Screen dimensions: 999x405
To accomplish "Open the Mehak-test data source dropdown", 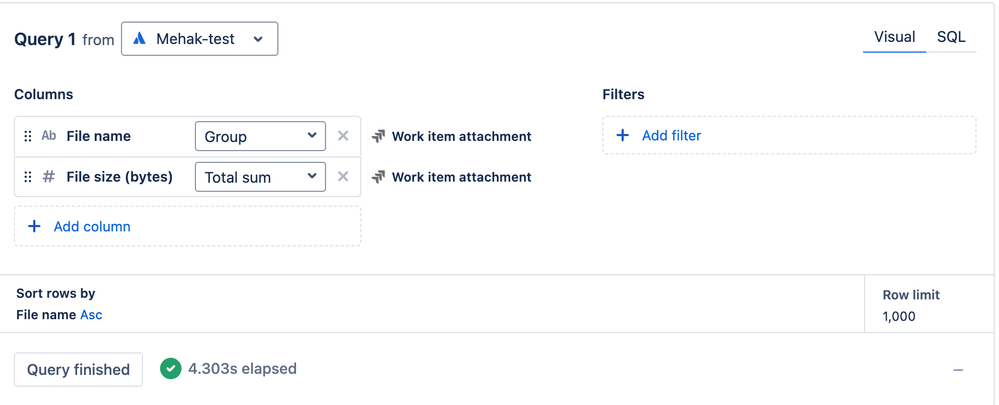I will (x=200, y=39).
